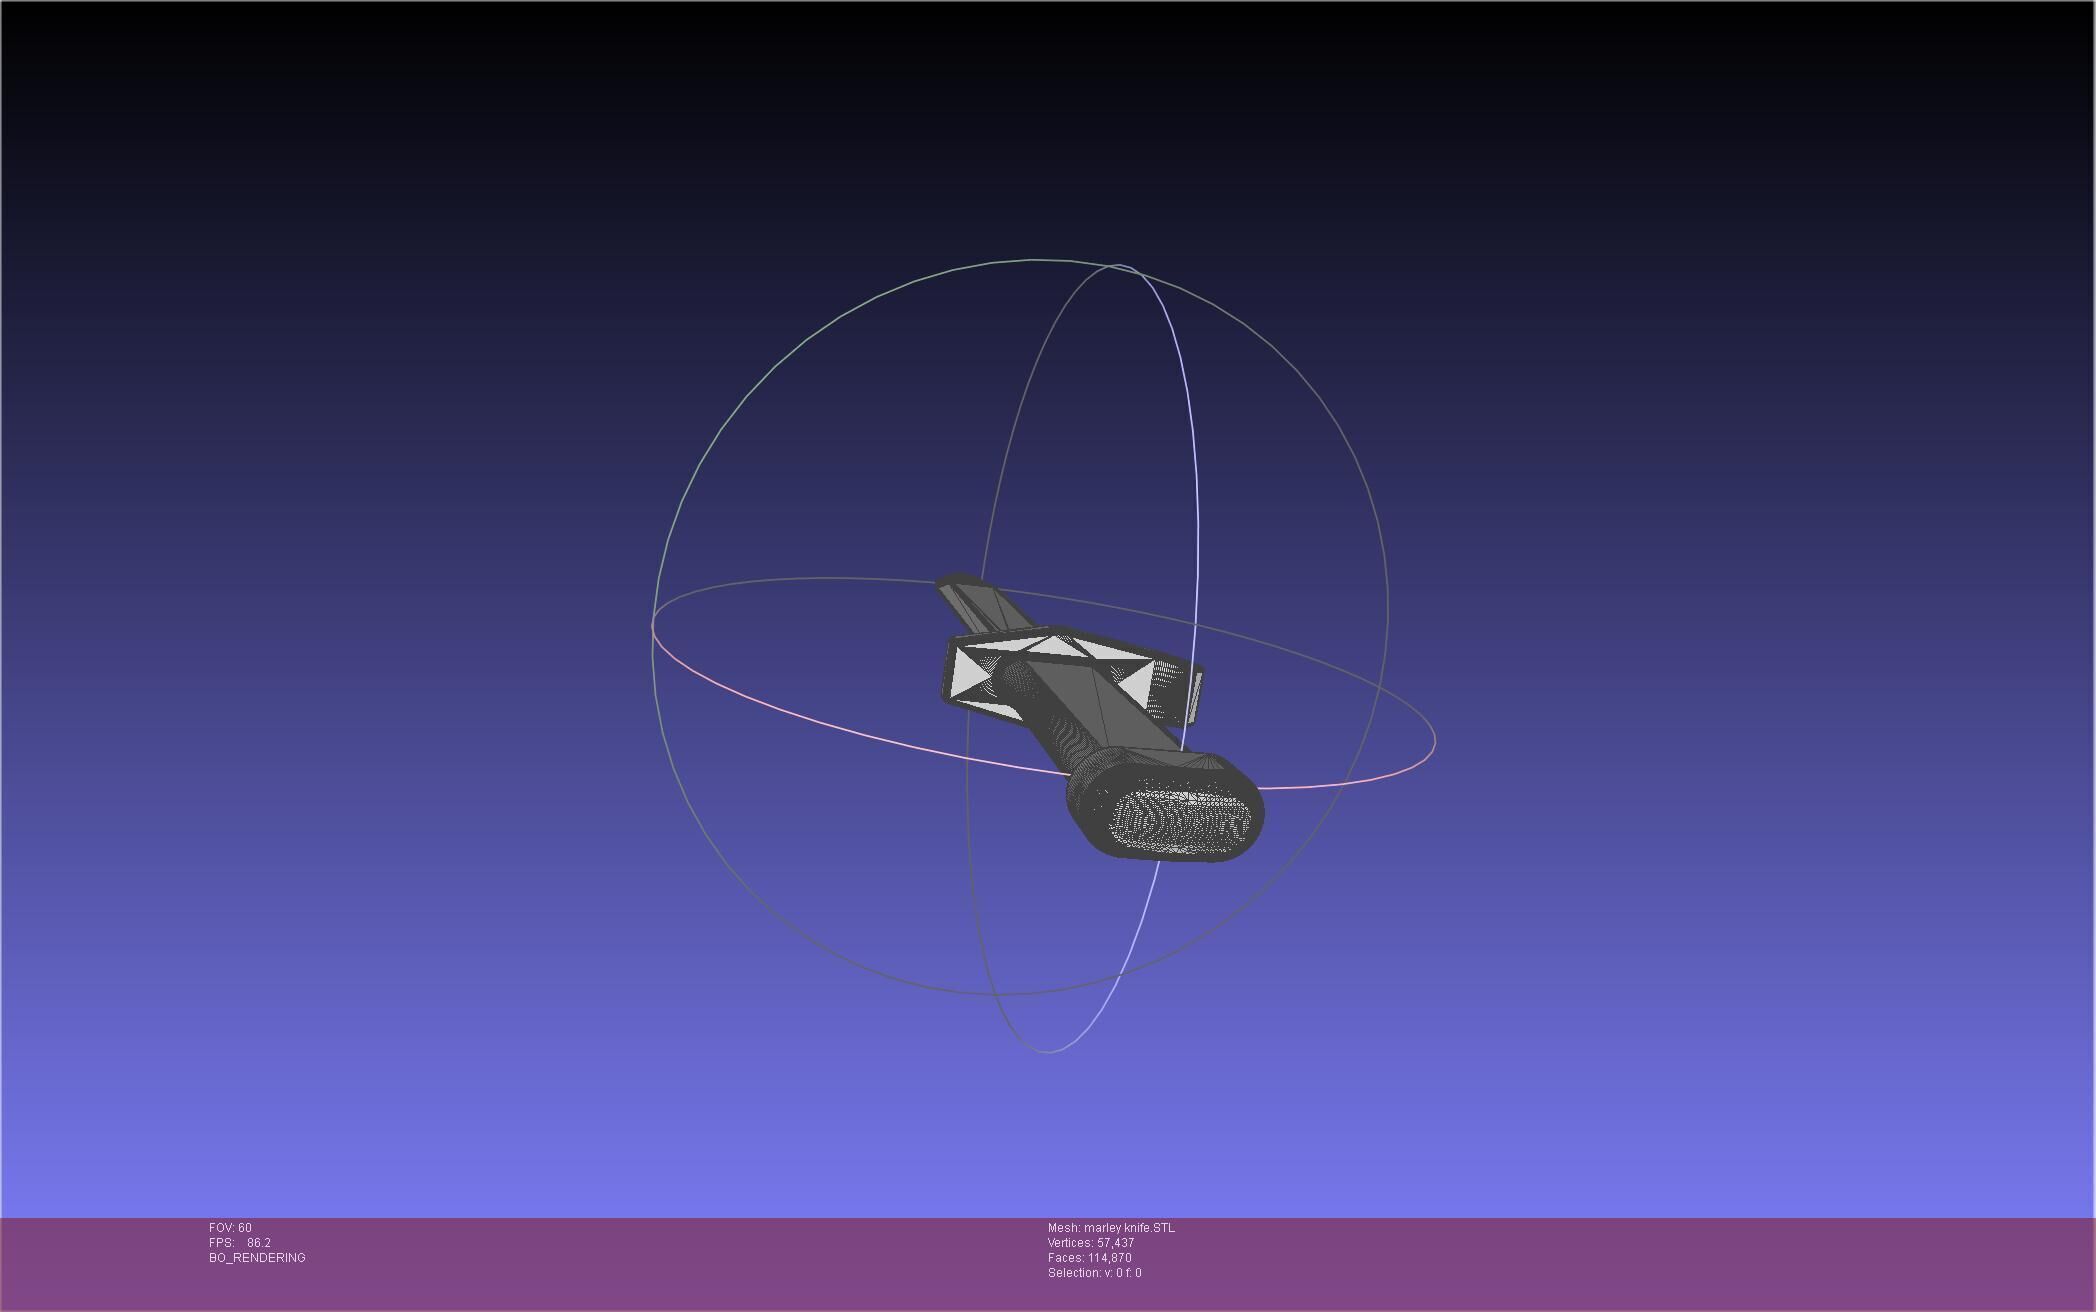The image size is (2096, 1312).
Task: Click the right side of the knife guard
Action: click(1180, 692)
